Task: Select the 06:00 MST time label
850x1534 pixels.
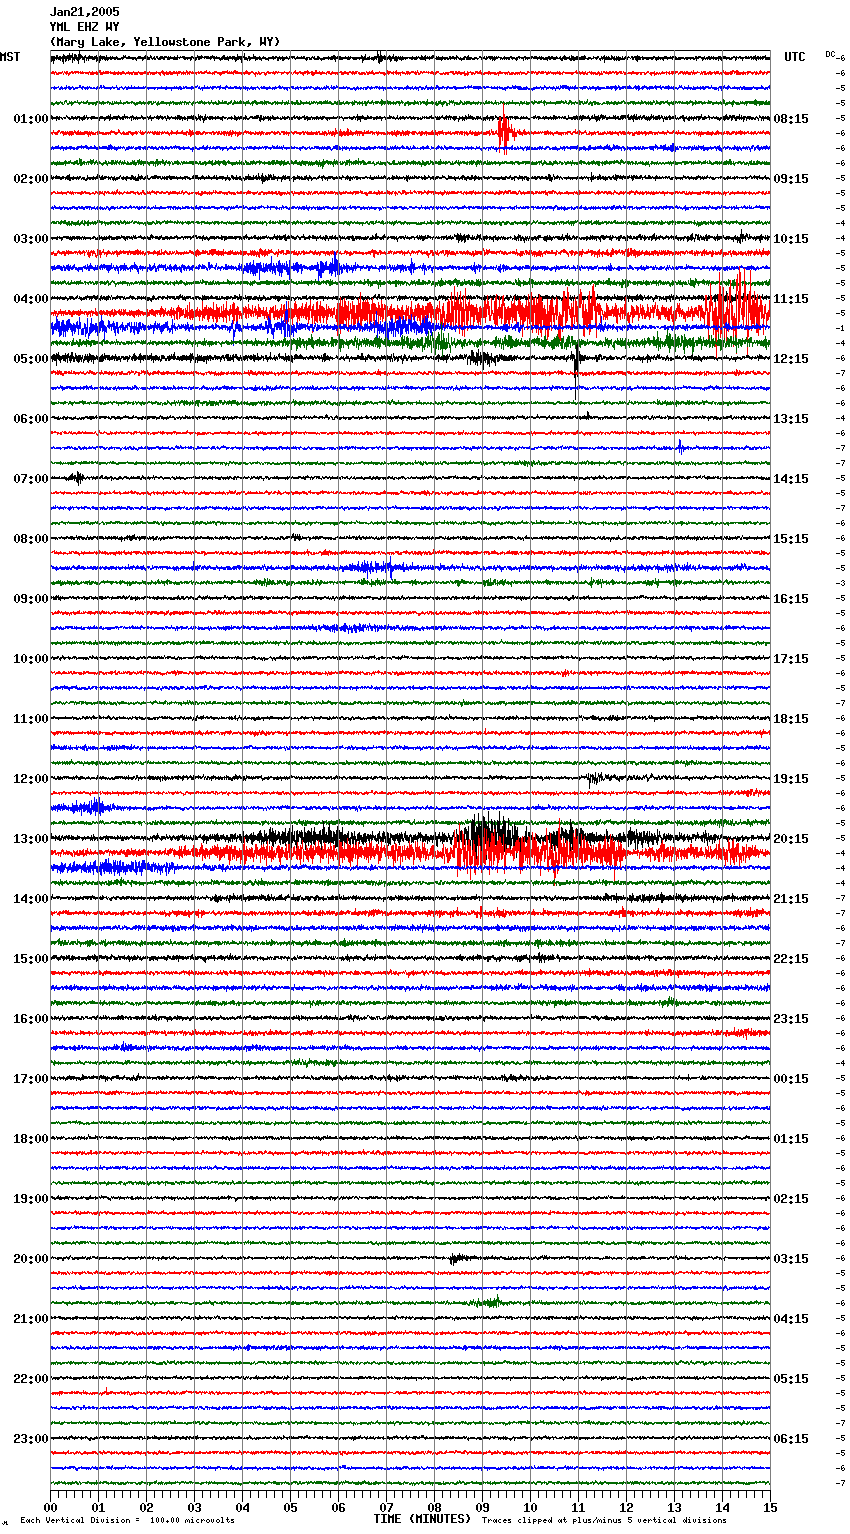Action: pos(31,419)
